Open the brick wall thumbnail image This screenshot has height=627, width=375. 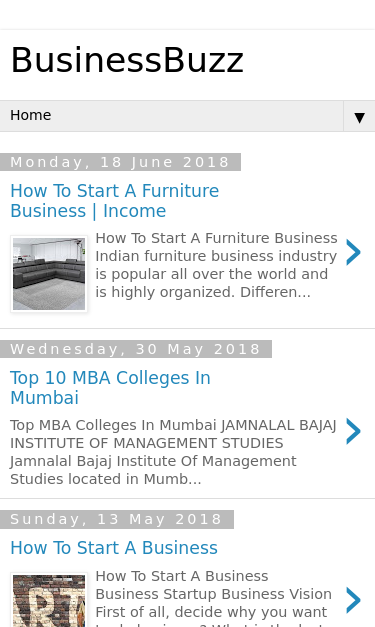(49, 600)
